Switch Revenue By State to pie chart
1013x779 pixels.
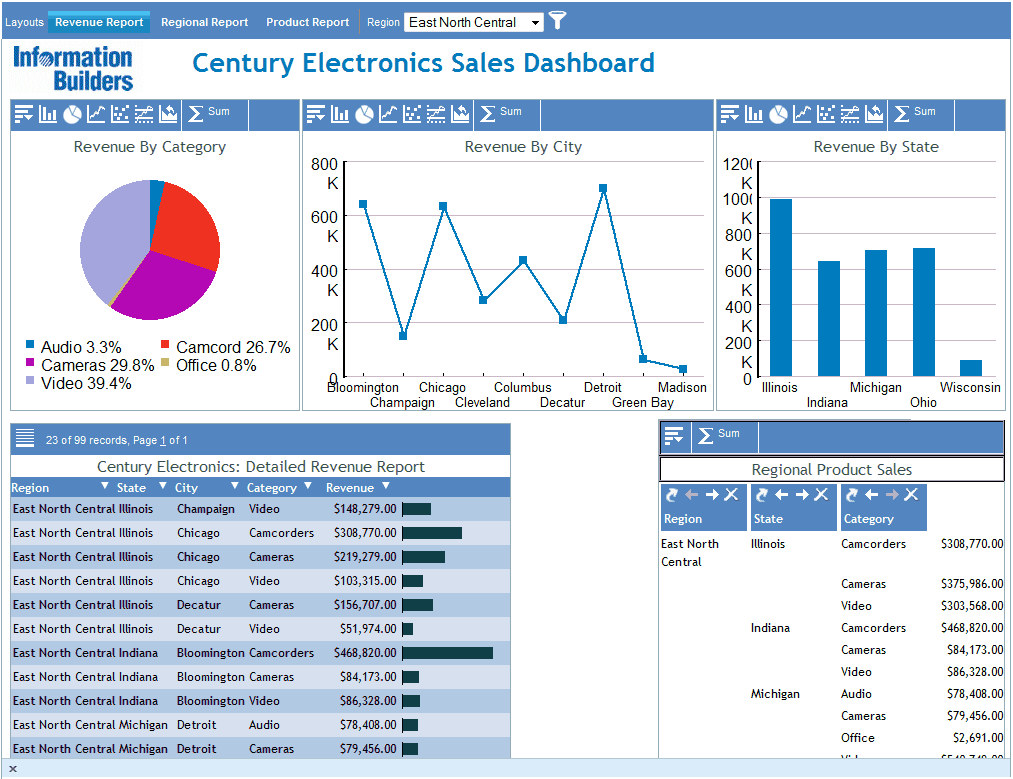click(778, 114)
